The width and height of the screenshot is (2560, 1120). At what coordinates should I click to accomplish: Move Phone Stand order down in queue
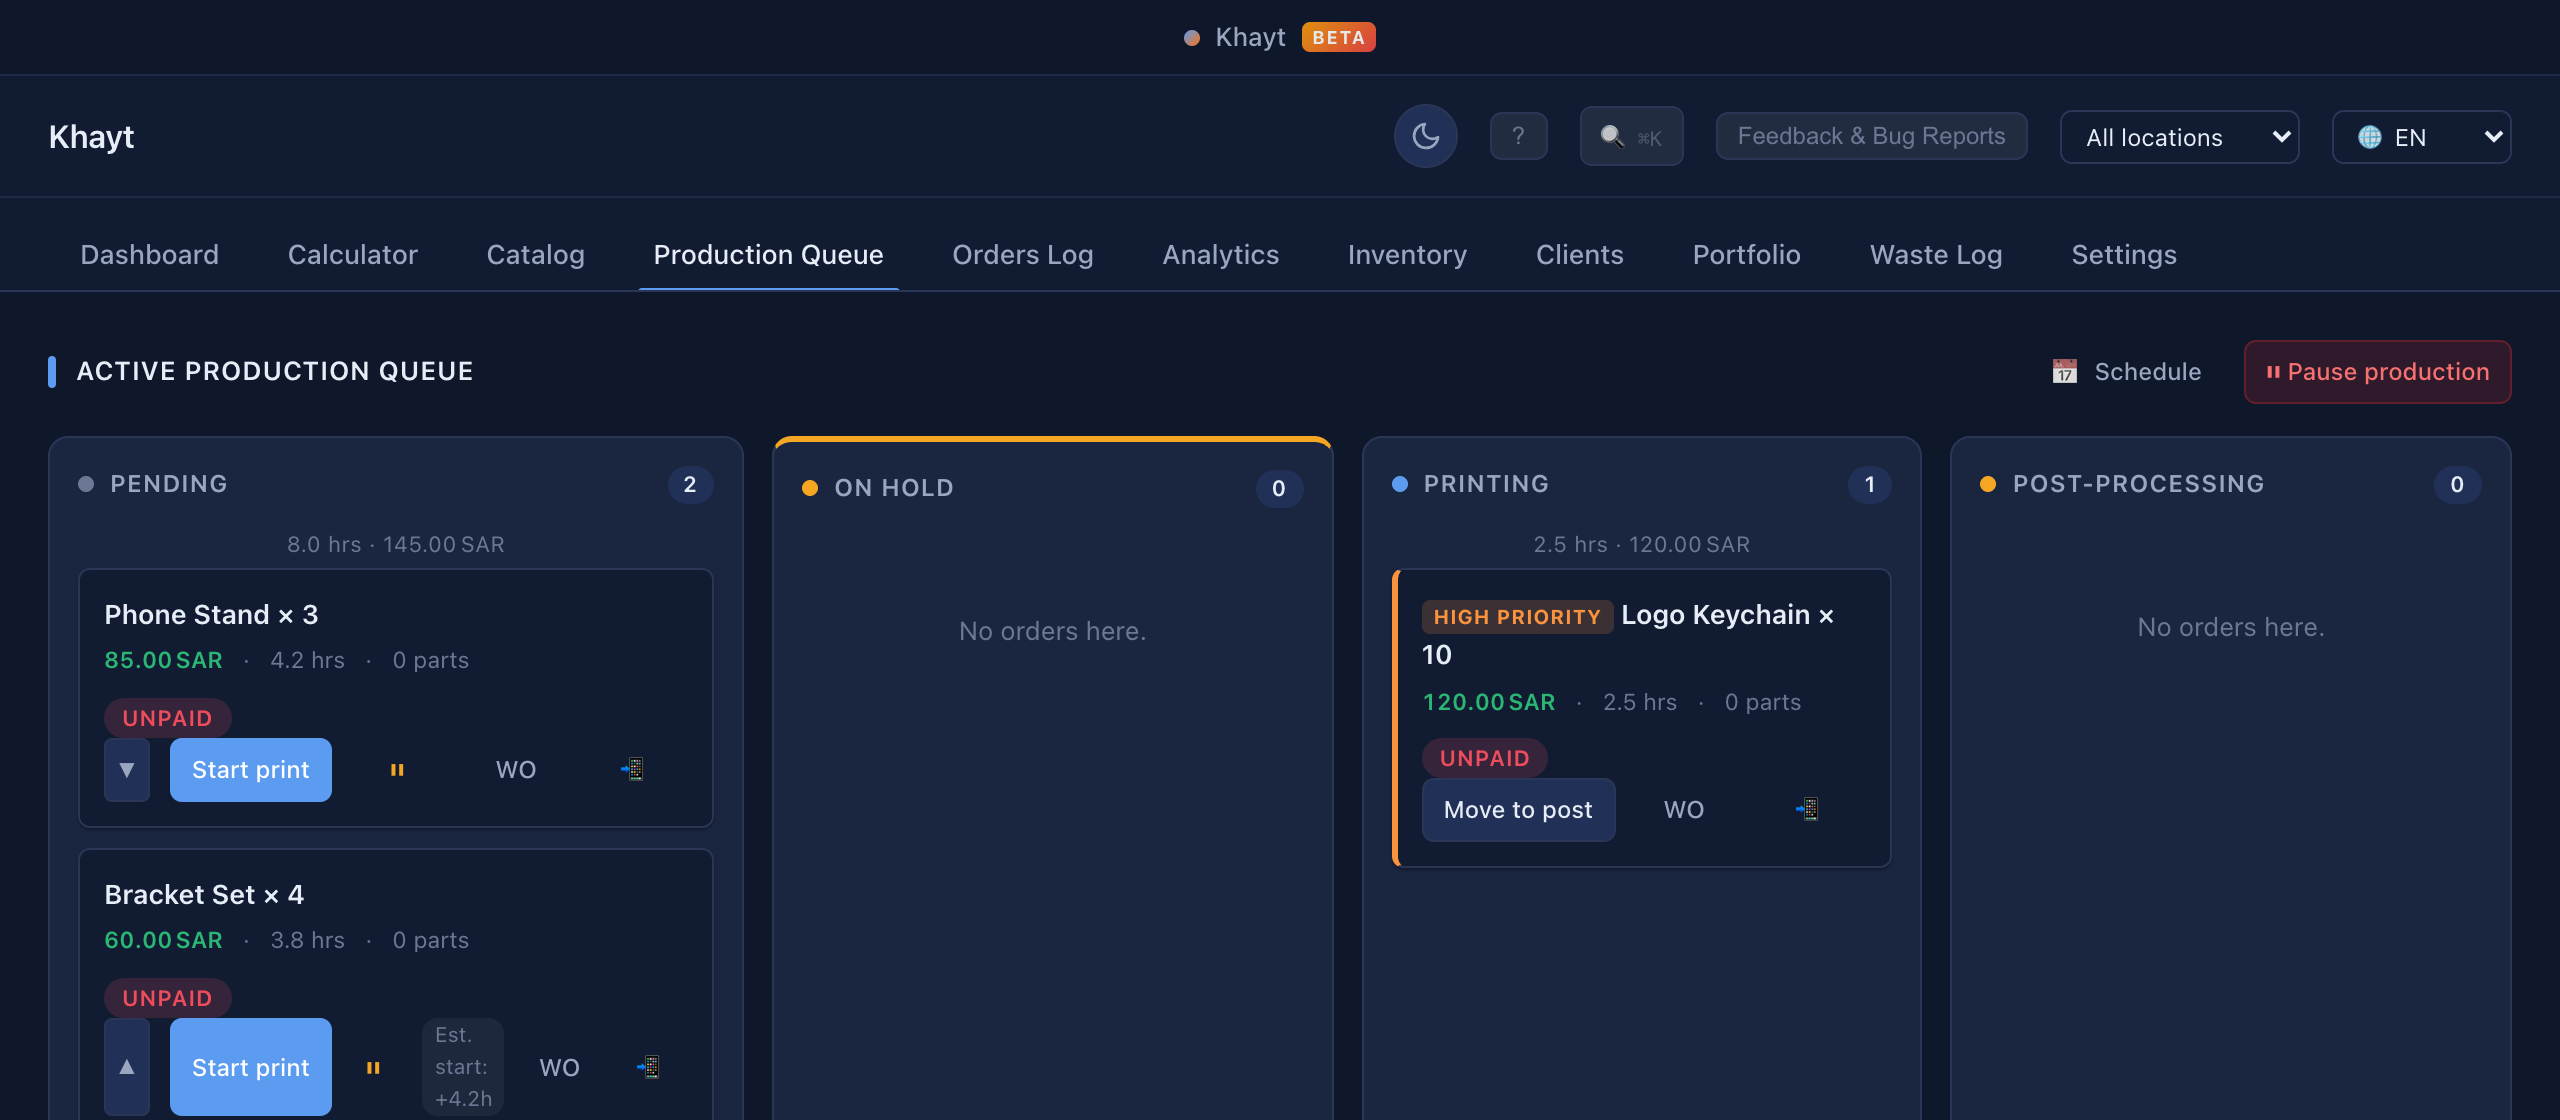(x=127, y=770)
